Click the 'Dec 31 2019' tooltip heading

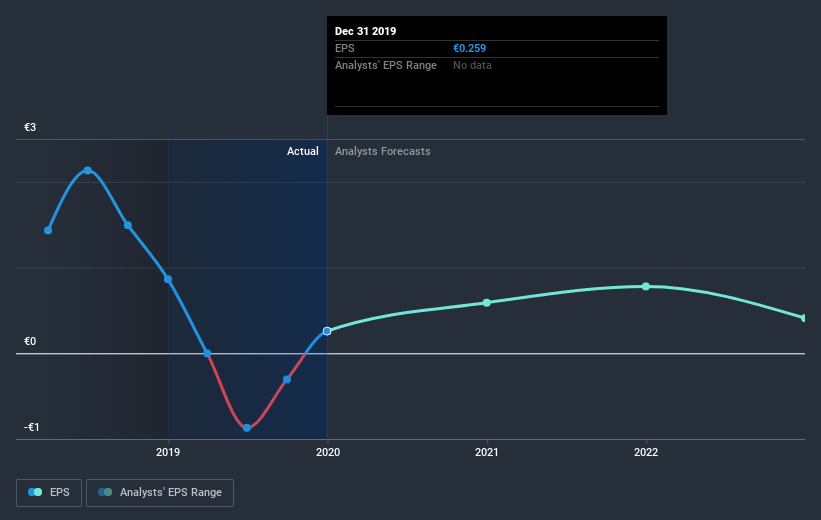(365, 31)
